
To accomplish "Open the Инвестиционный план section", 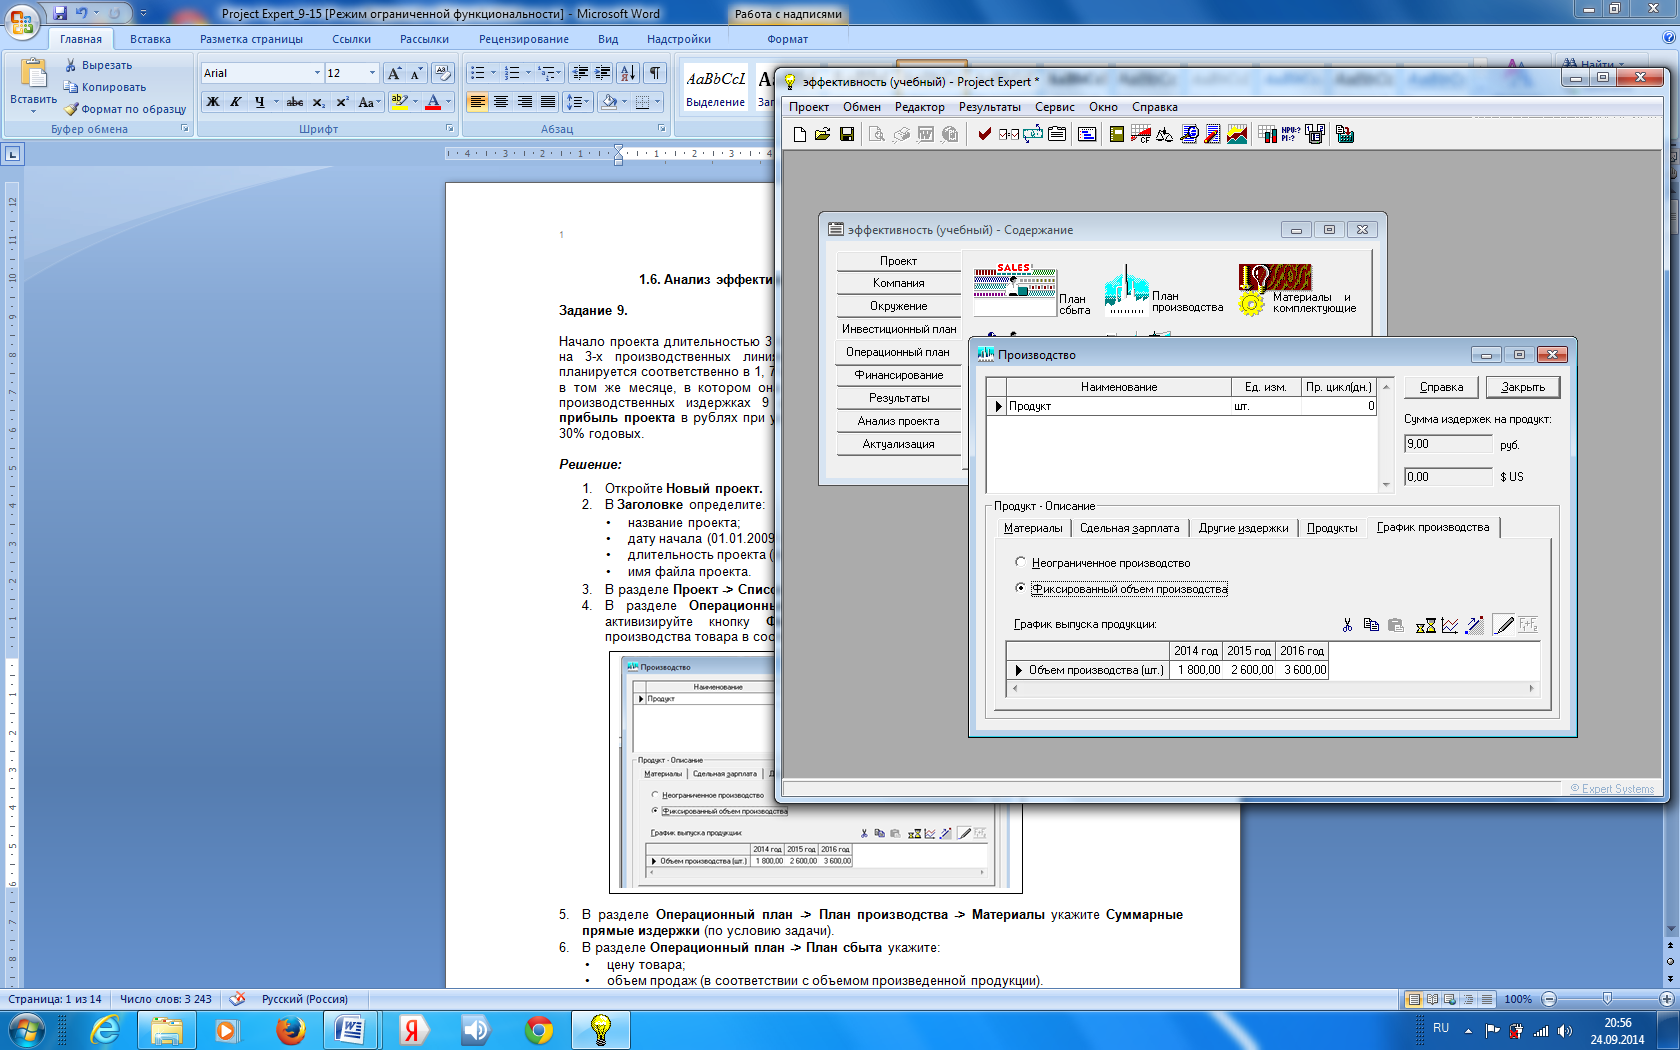I will coord(898,329).
